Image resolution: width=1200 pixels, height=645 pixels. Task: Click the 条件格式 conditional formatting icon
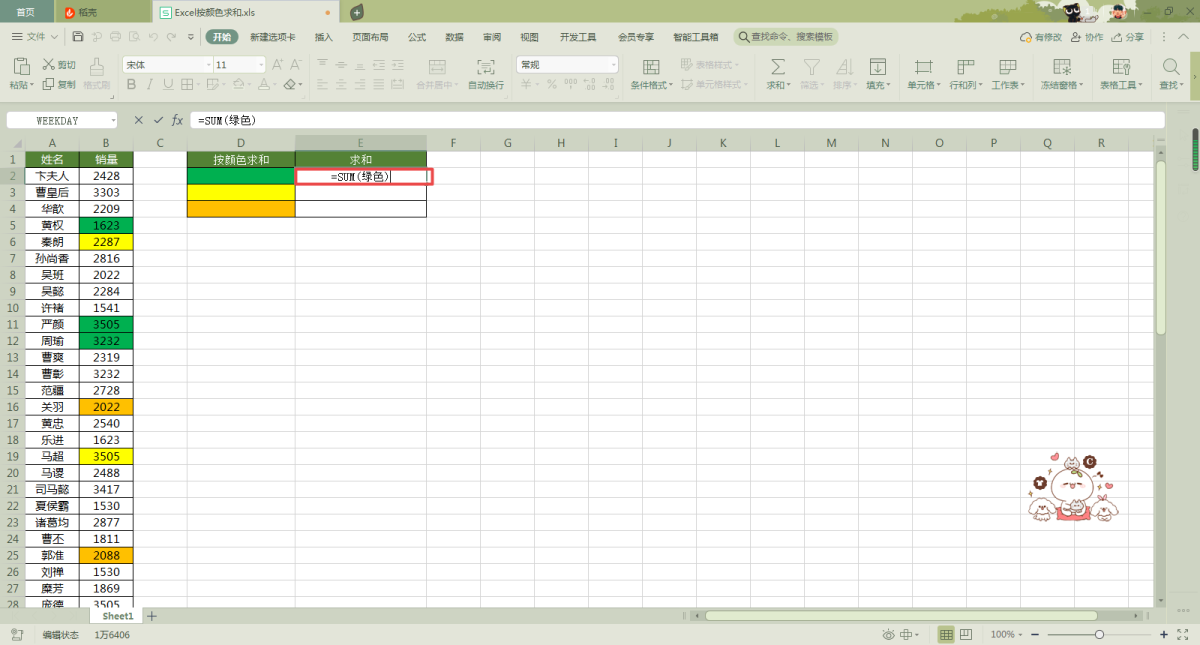pos(651,67)
